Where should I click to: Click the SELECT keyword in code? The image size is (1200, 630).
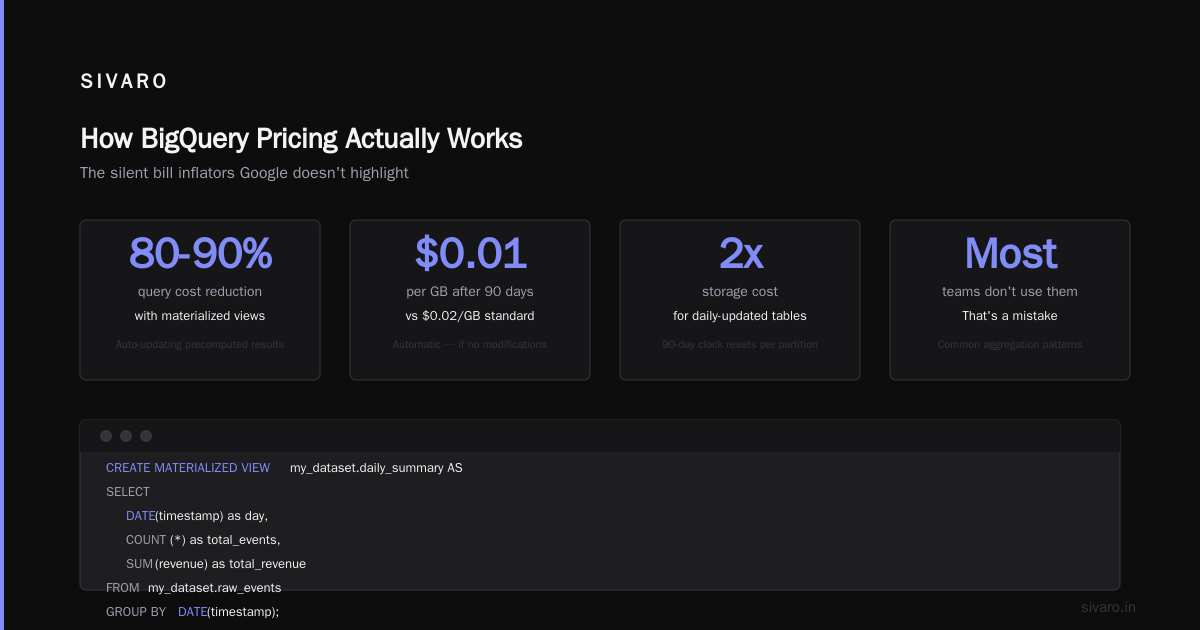(x=128, y=492)
